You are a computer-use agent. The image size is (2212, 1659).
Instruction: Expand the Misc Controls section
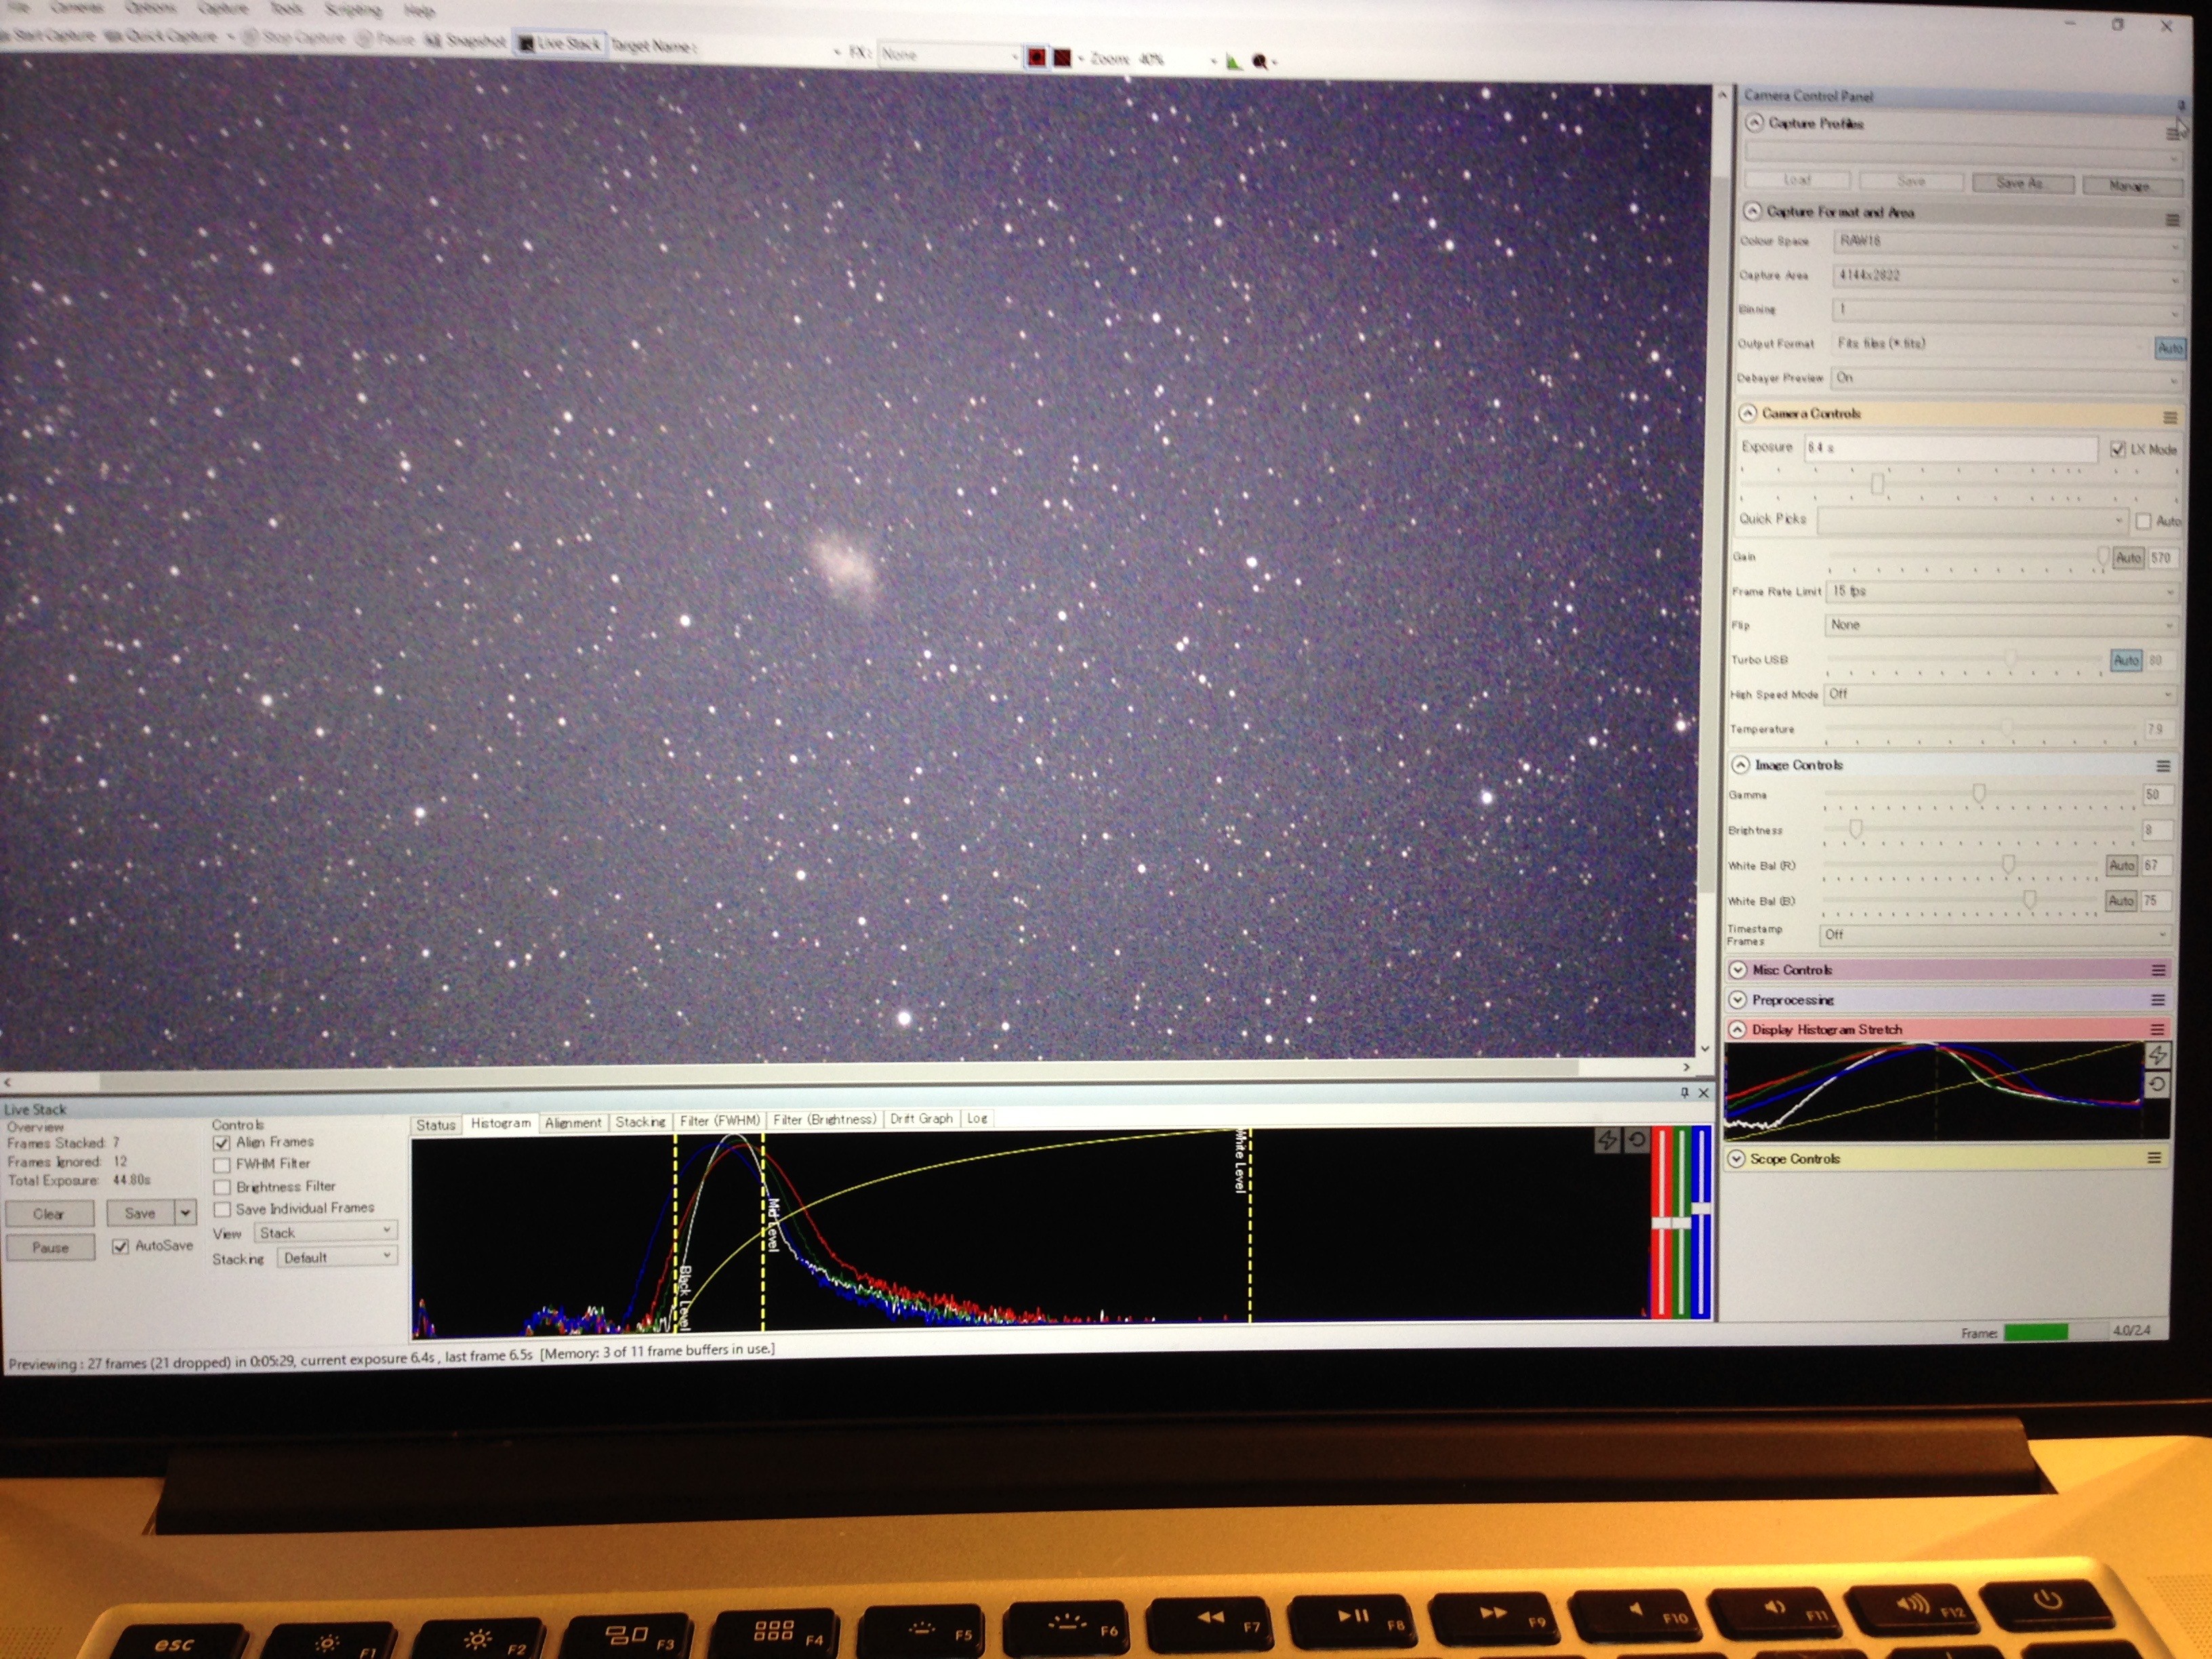(1738, 970)
